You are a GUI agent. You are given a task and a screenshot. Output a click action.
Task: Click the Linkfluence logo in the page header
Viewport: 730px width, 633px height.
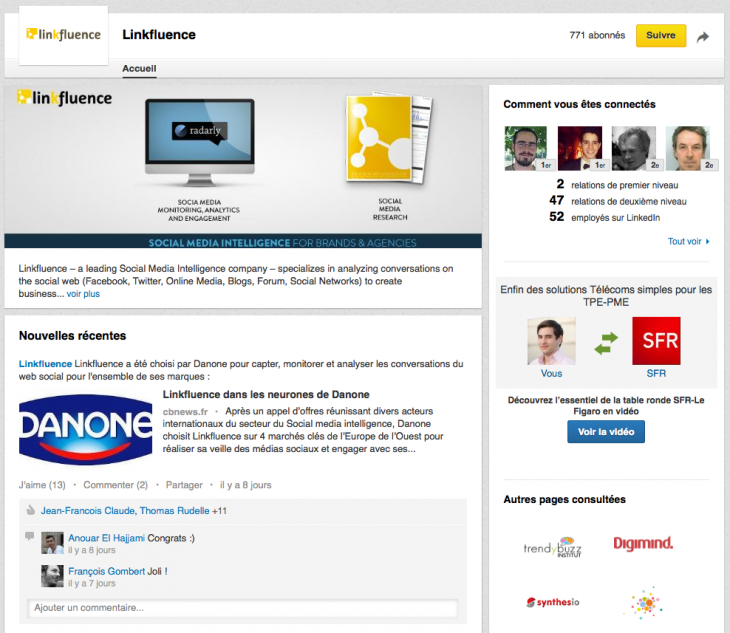(x=63, y=35)
